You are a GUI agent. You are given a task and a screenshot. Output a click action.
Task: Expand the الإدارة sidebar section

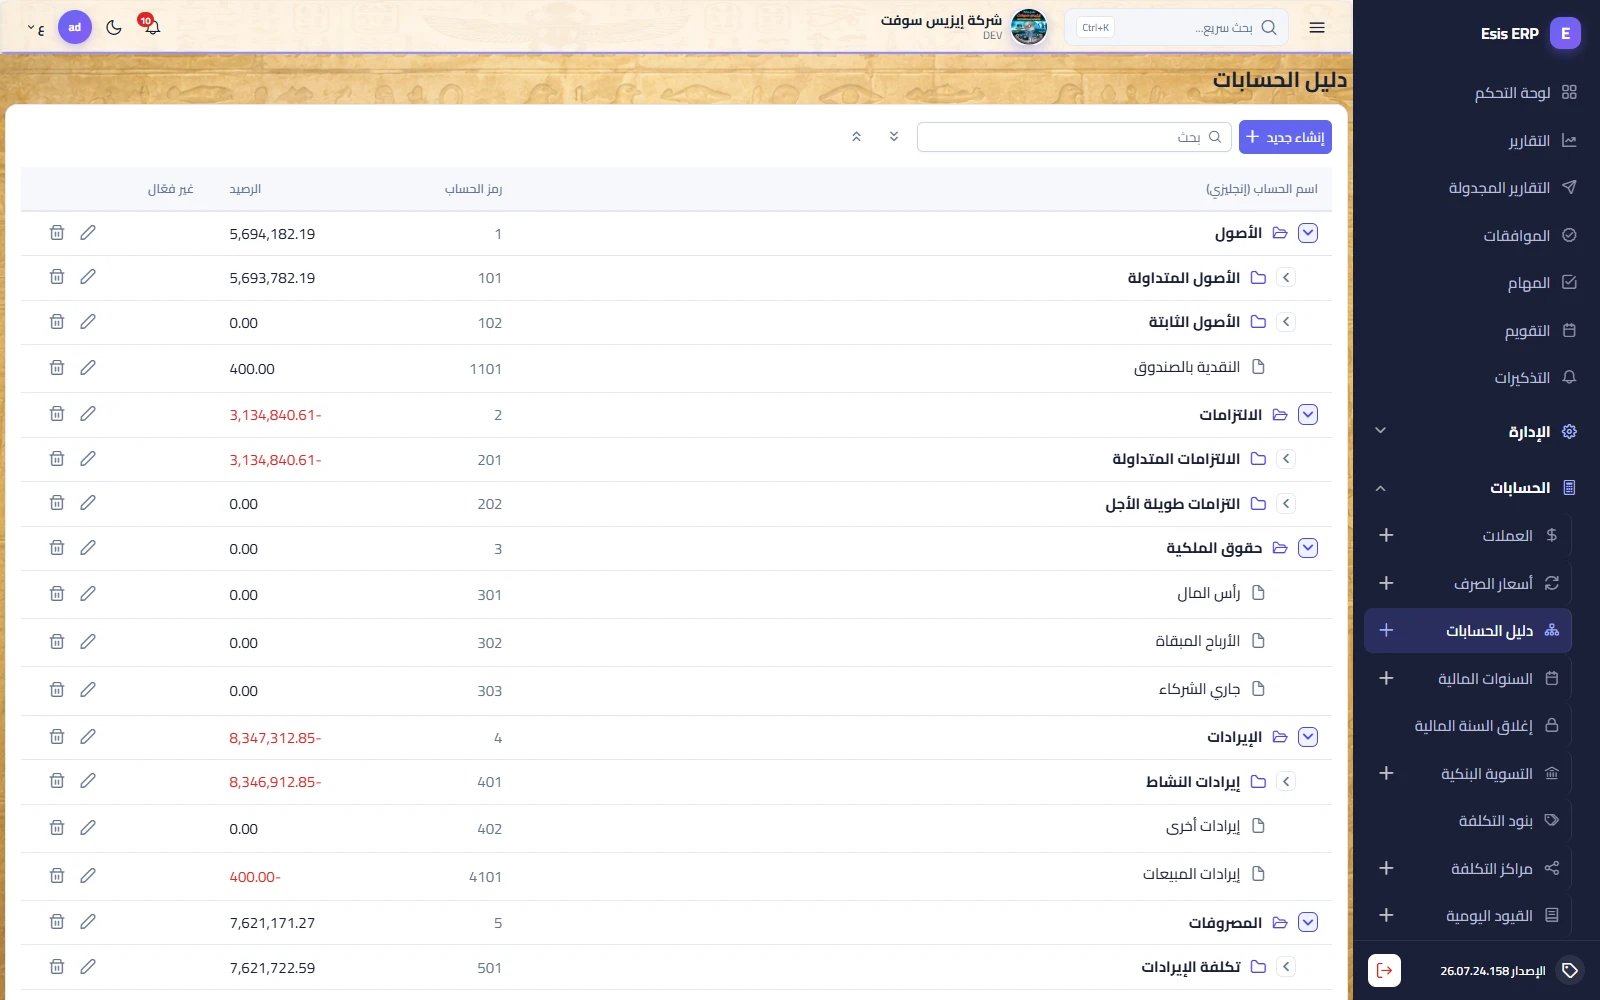[1476, 432]
